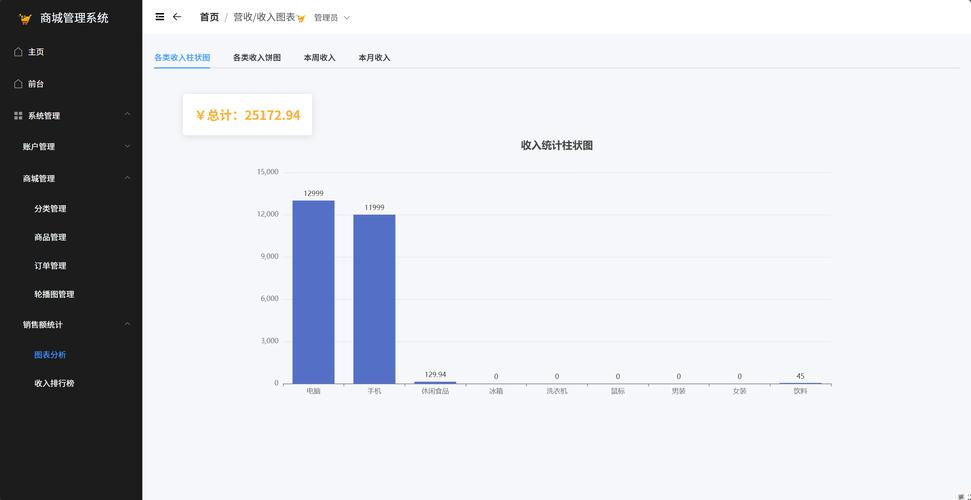Click the home icon beside 前台
971x500 pixels.
click(18, 84)
